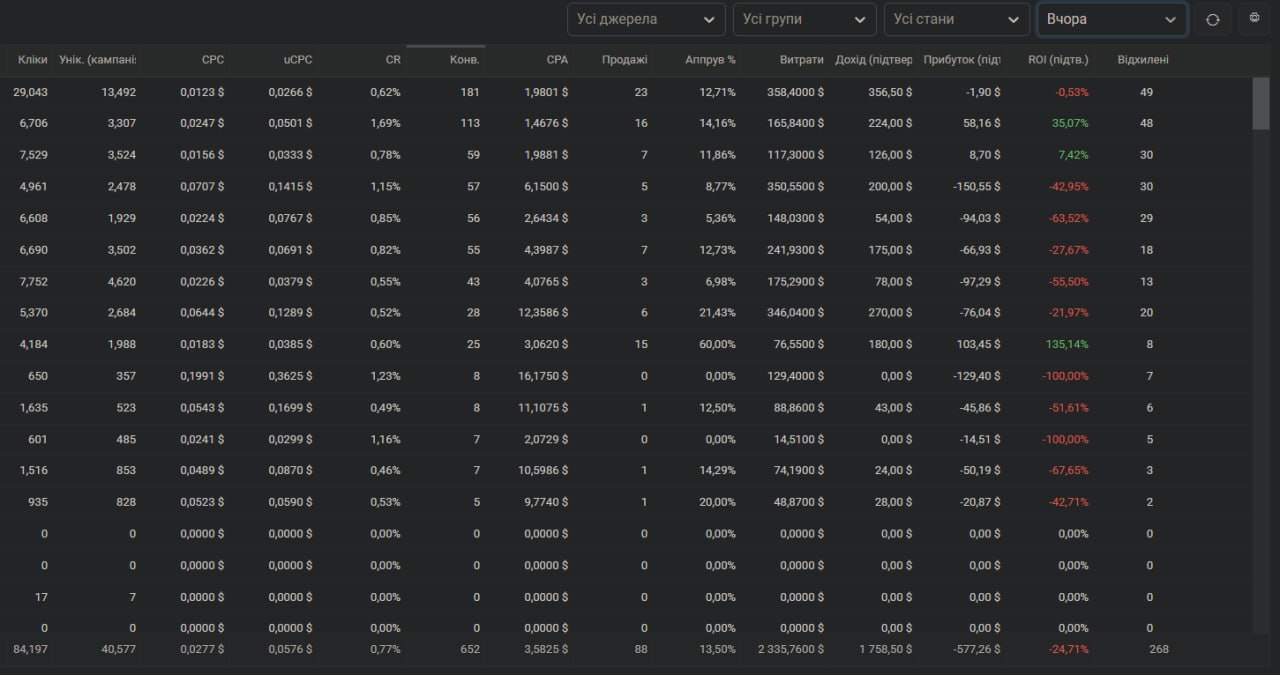Expand the 'Усі групи' dropdown

coord(804,19)
